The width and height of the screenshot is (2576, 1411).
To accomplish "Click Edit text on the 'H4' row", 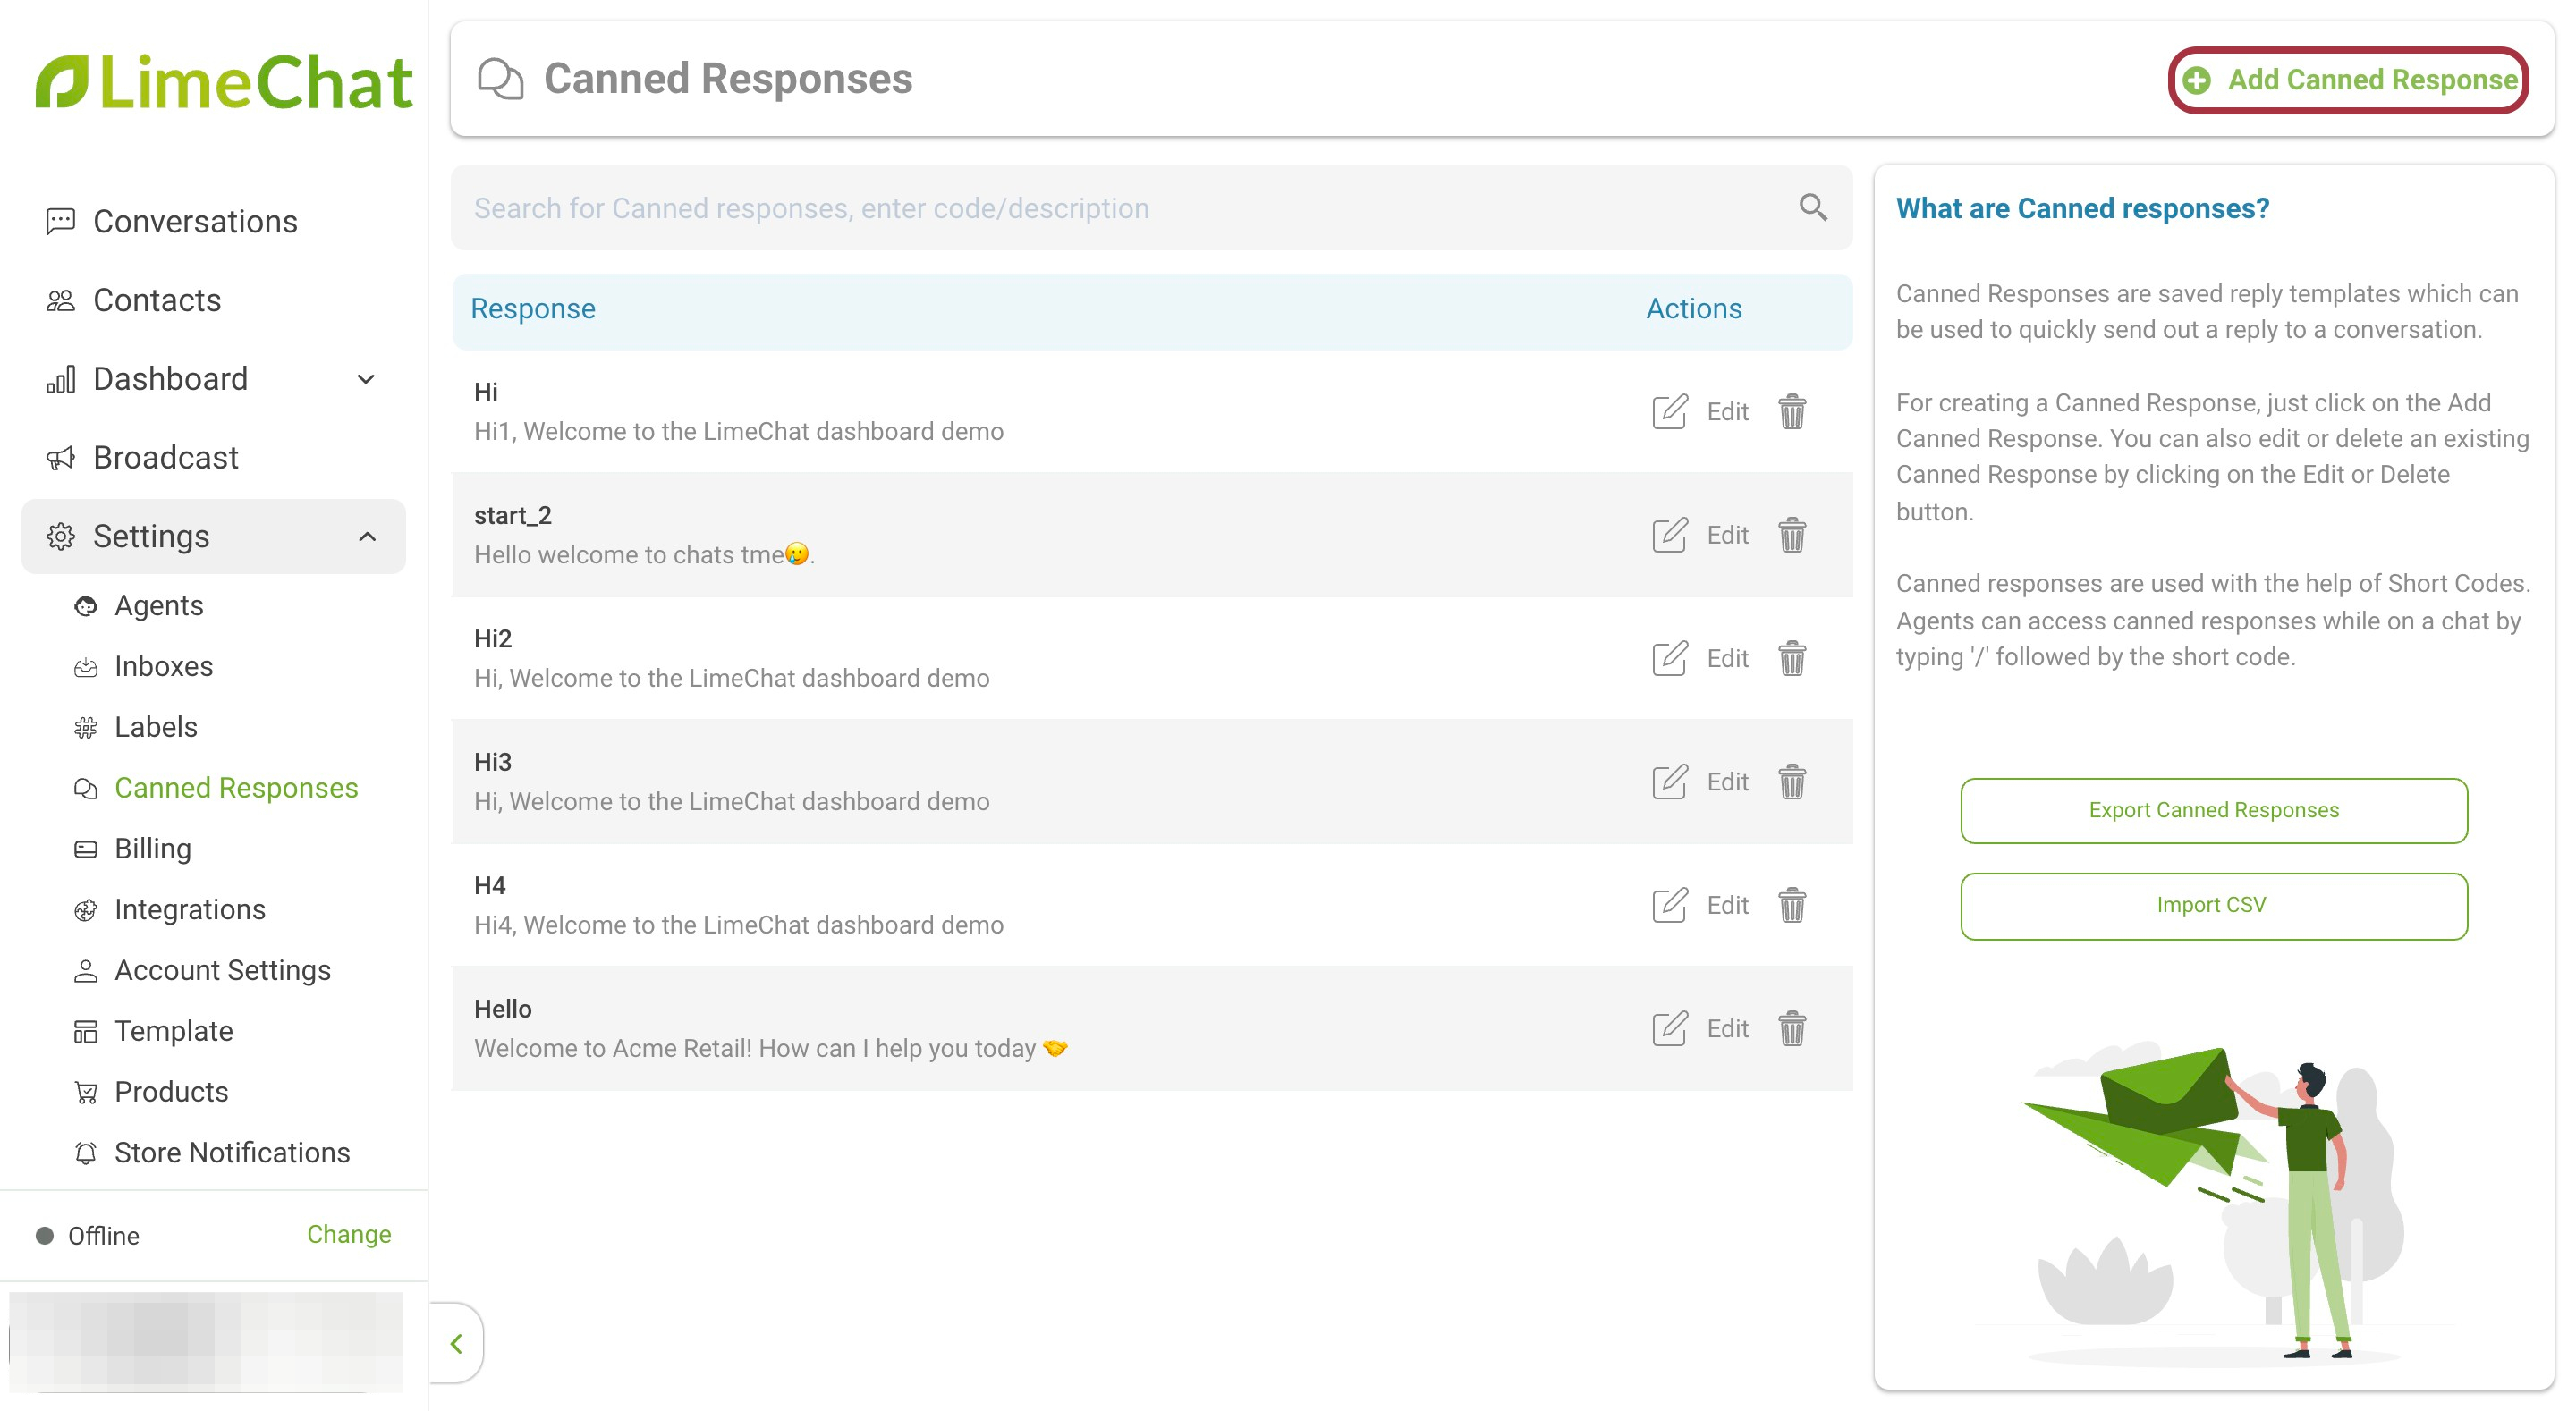I will [x=1727, y=905].
